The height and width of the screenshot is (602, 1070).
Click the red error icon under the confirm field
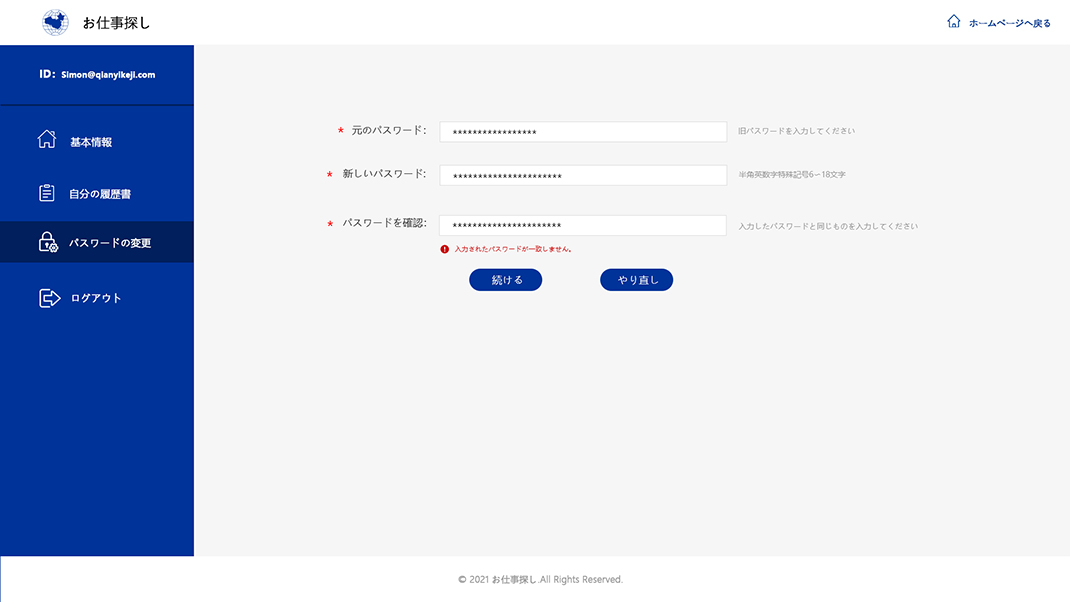tap(445, 249)
